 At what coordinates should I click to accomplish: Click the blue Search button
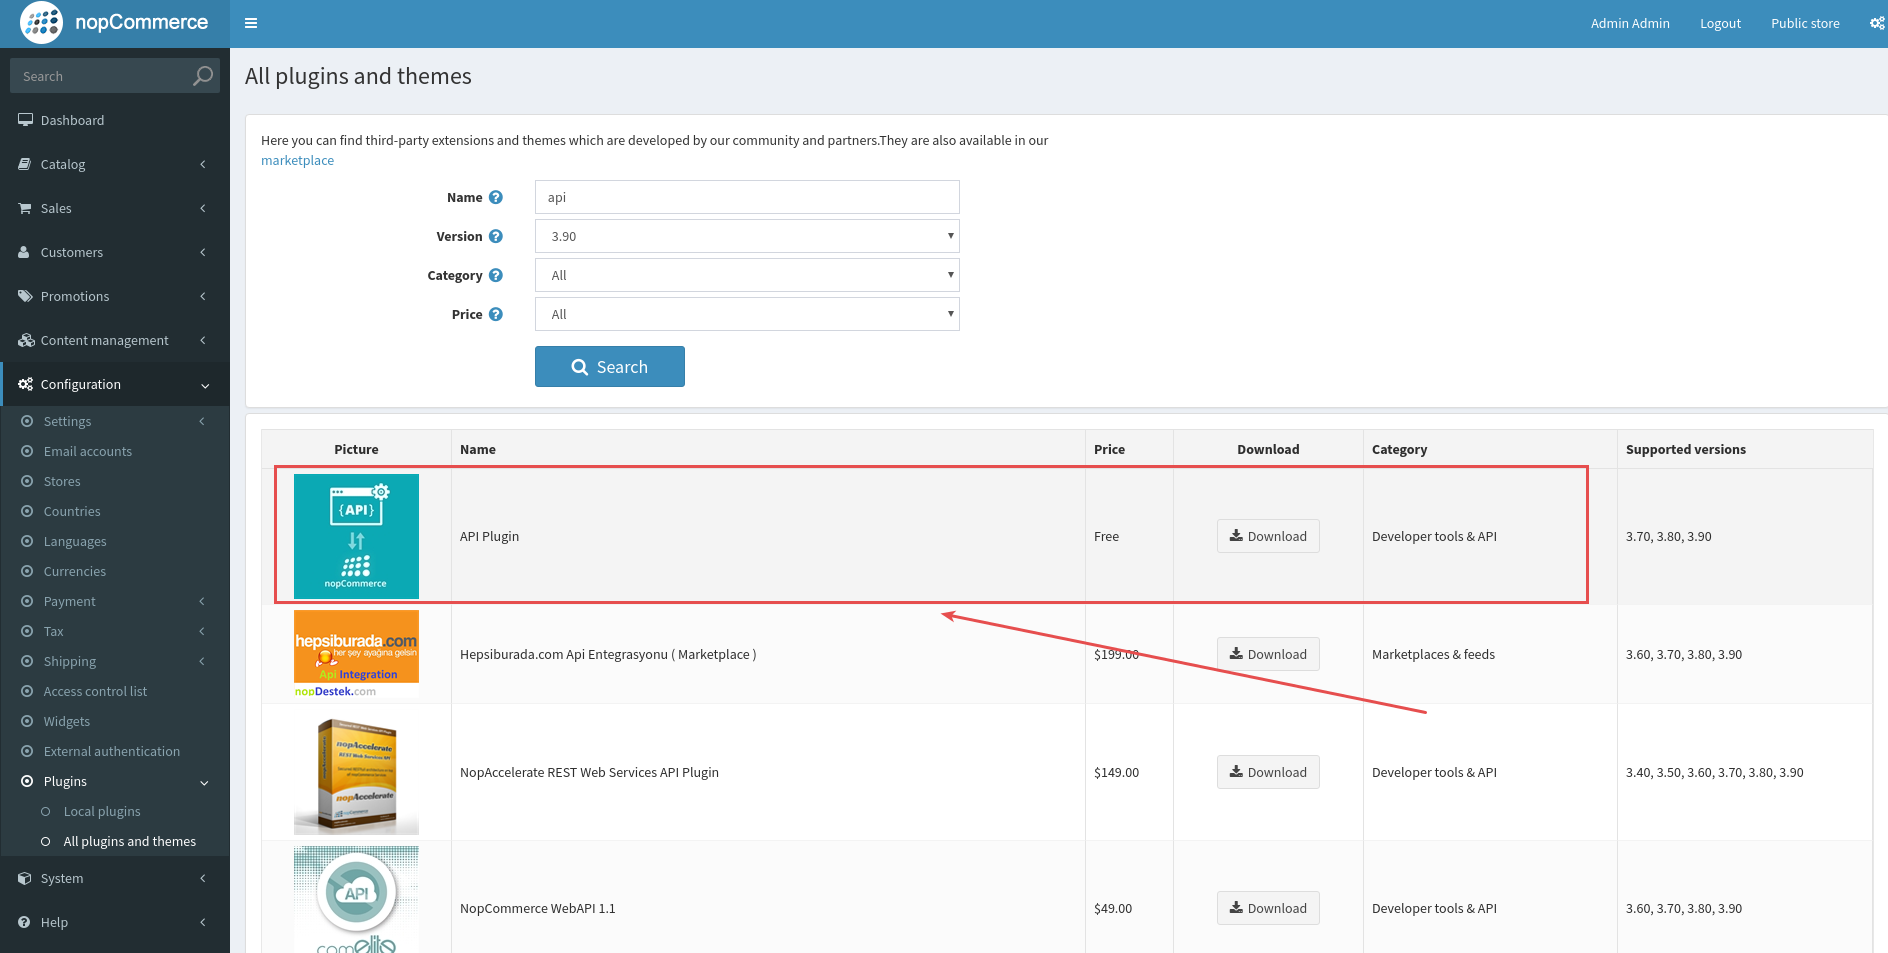click(610, 367)
